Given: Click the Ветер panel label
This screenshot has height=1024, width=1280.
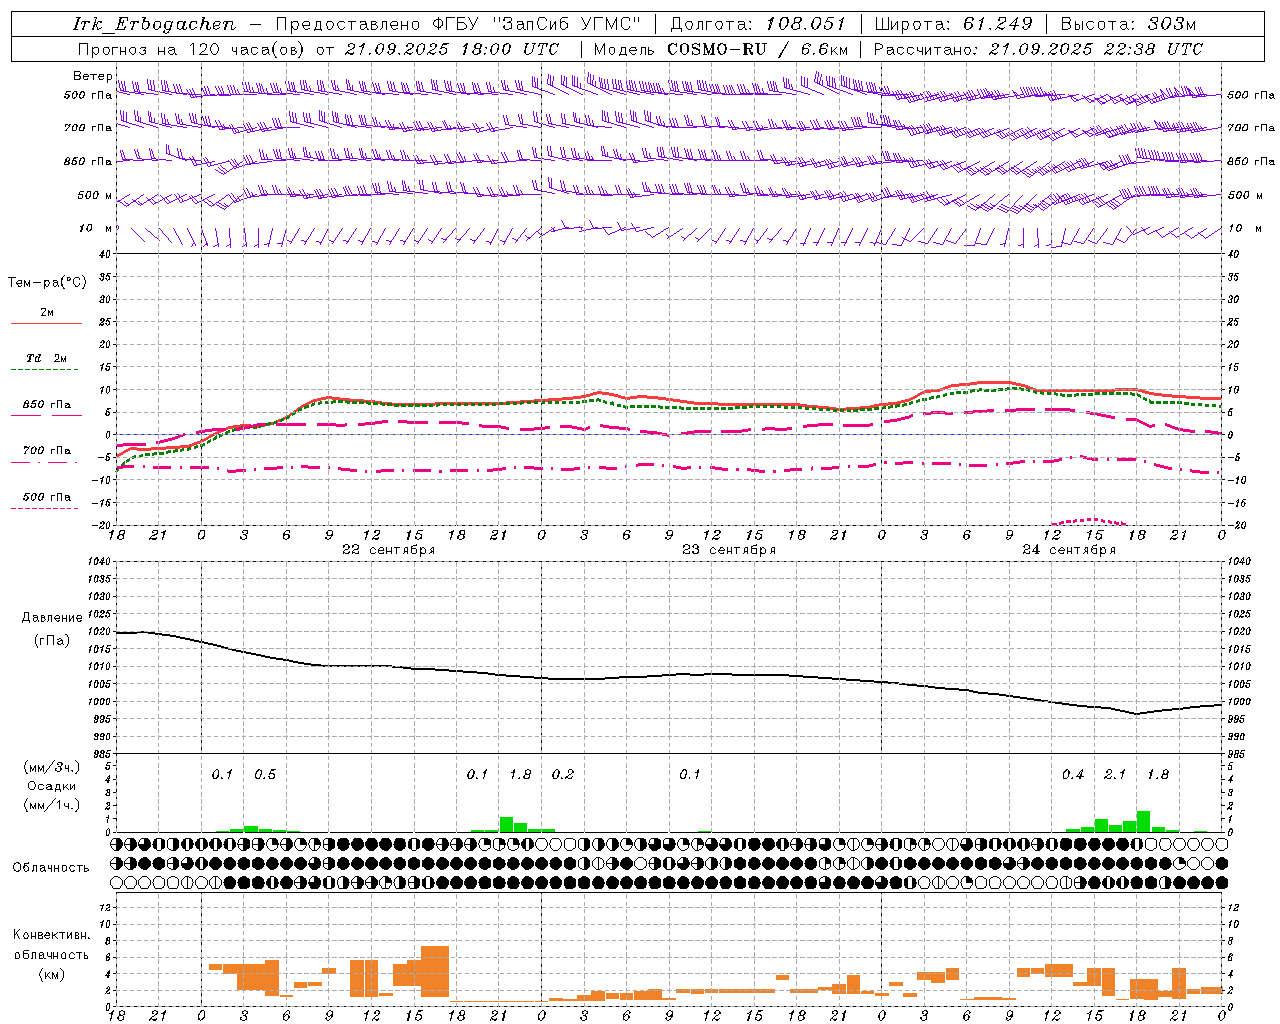Looking at the screenshot, I should click(x=92, y=76).
